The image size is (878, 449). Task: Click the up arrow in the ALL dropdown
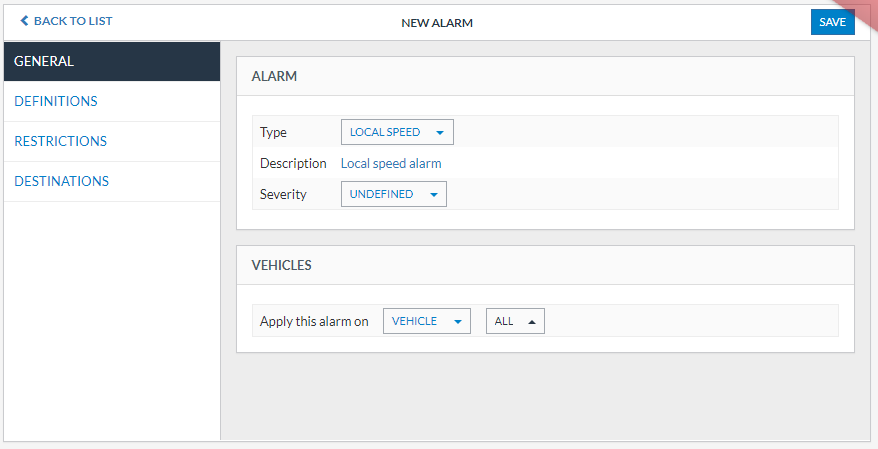point(531,322)
